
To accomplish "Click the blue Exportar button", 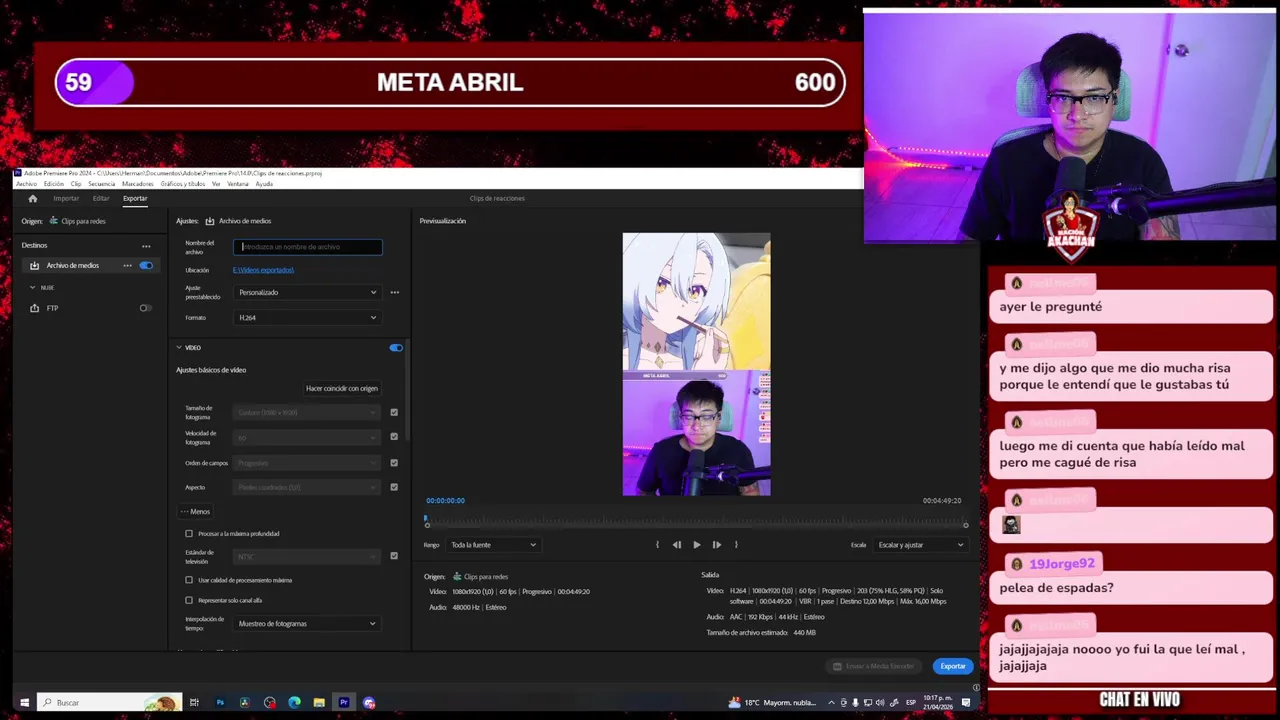I will [x=953, y=666].
